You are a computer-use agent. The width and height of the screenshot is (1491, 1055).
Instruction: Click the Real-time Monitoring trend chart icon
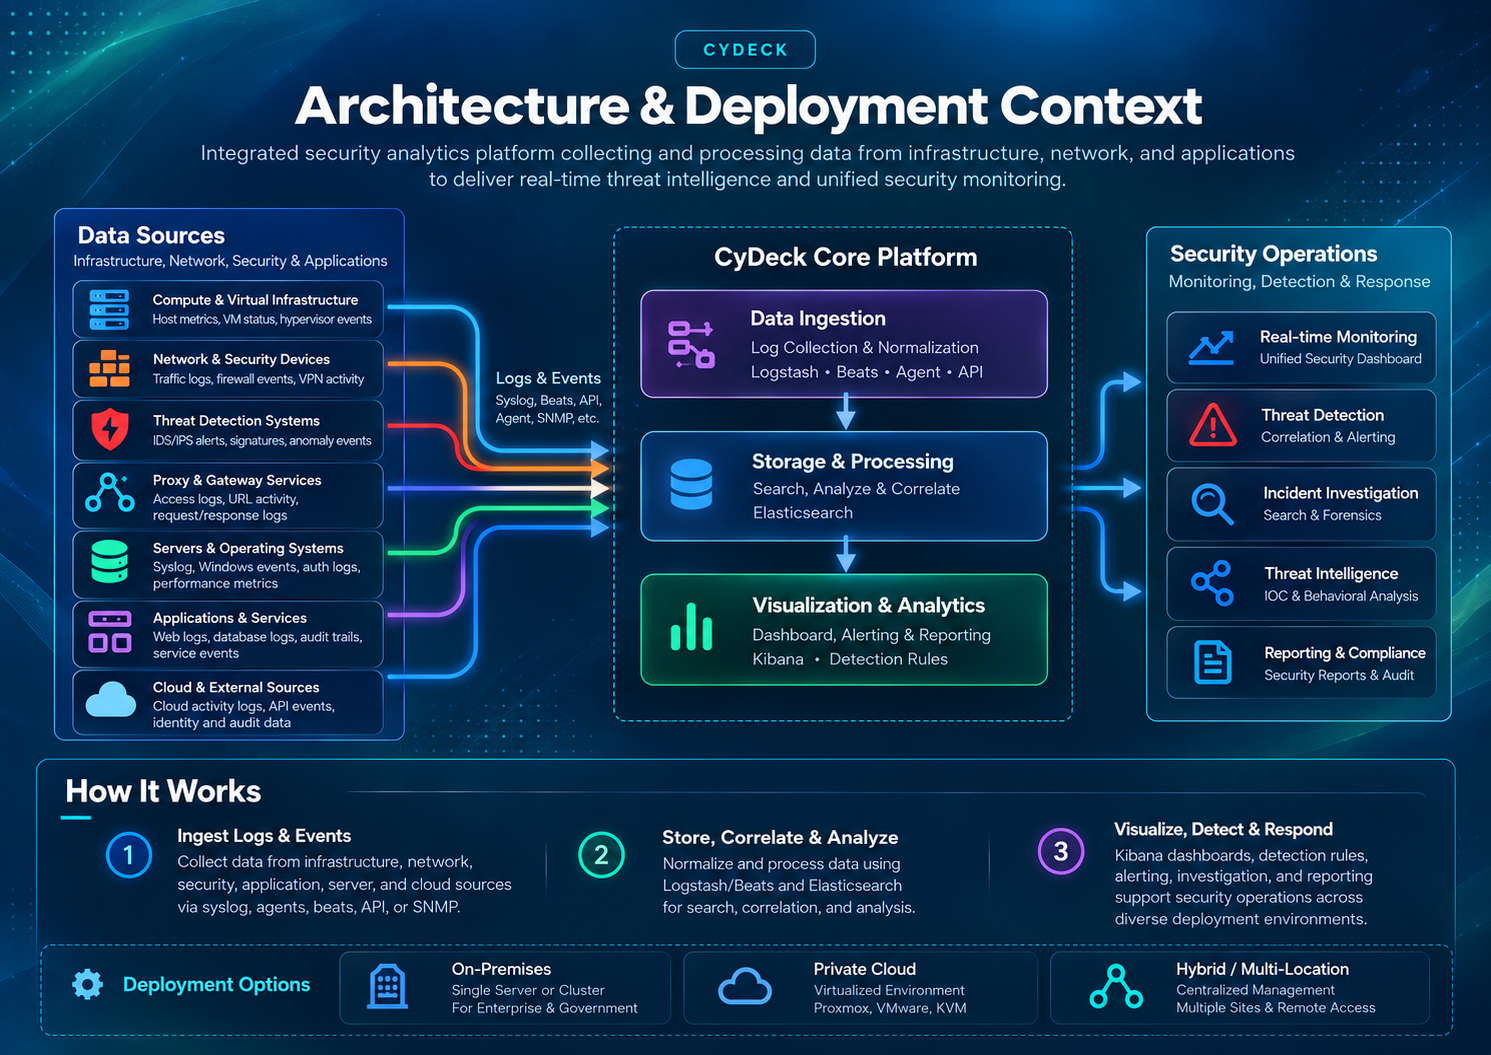tap(1211, 348)
